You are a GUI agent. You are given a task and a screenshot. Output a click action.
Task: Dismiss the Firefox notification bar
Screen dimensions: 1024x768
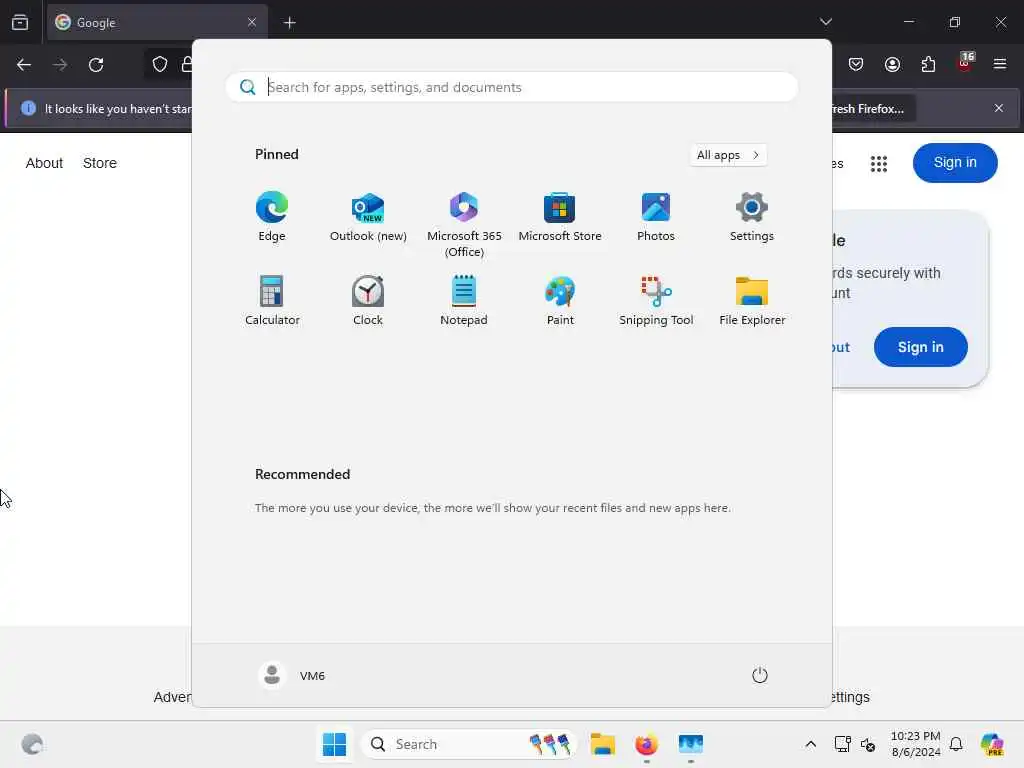point(999,108)
